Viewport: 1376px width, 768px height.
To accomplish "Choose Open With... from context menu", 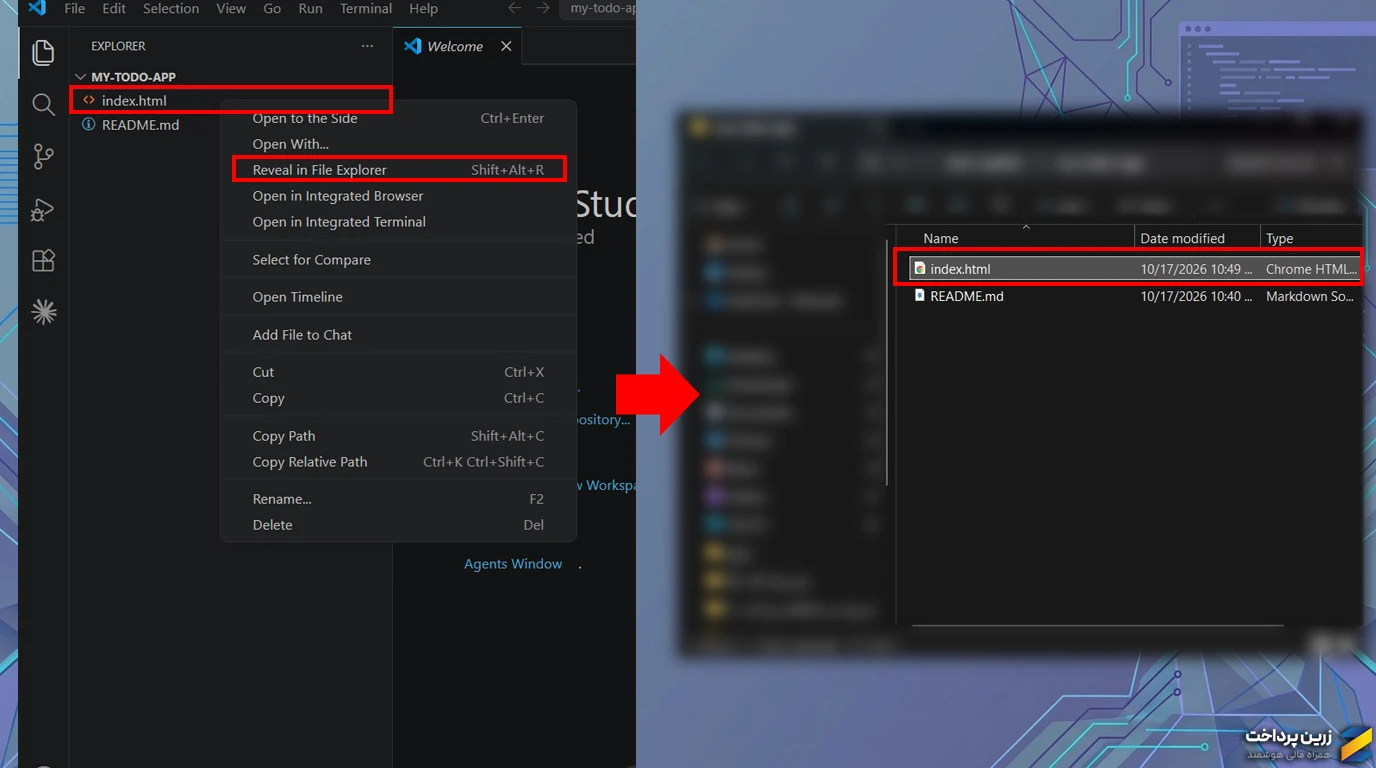I will click(398, 144).
